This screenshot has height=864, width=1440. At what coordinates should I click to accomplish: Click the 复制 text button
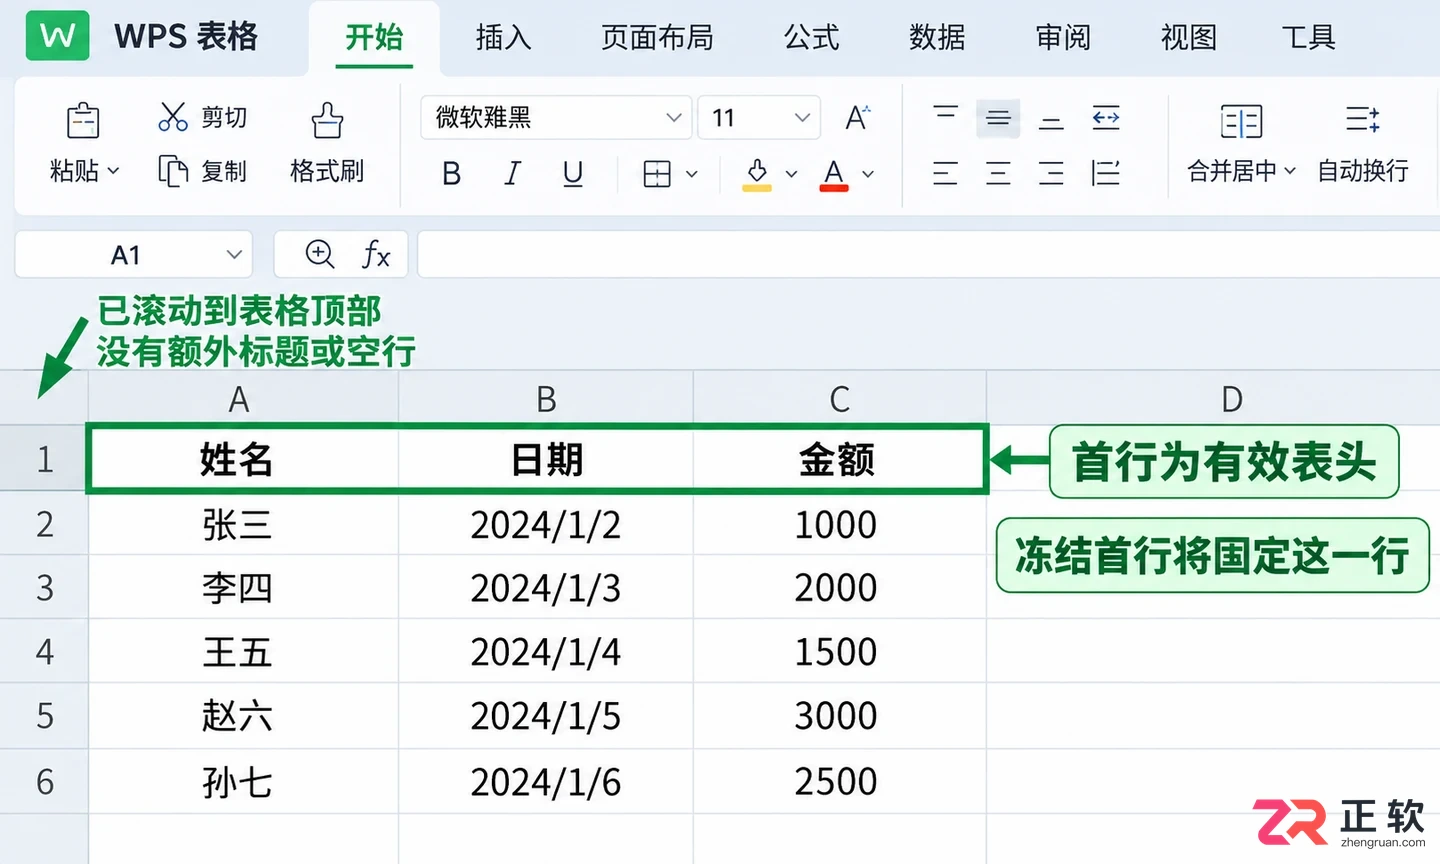tap(224, 171)
